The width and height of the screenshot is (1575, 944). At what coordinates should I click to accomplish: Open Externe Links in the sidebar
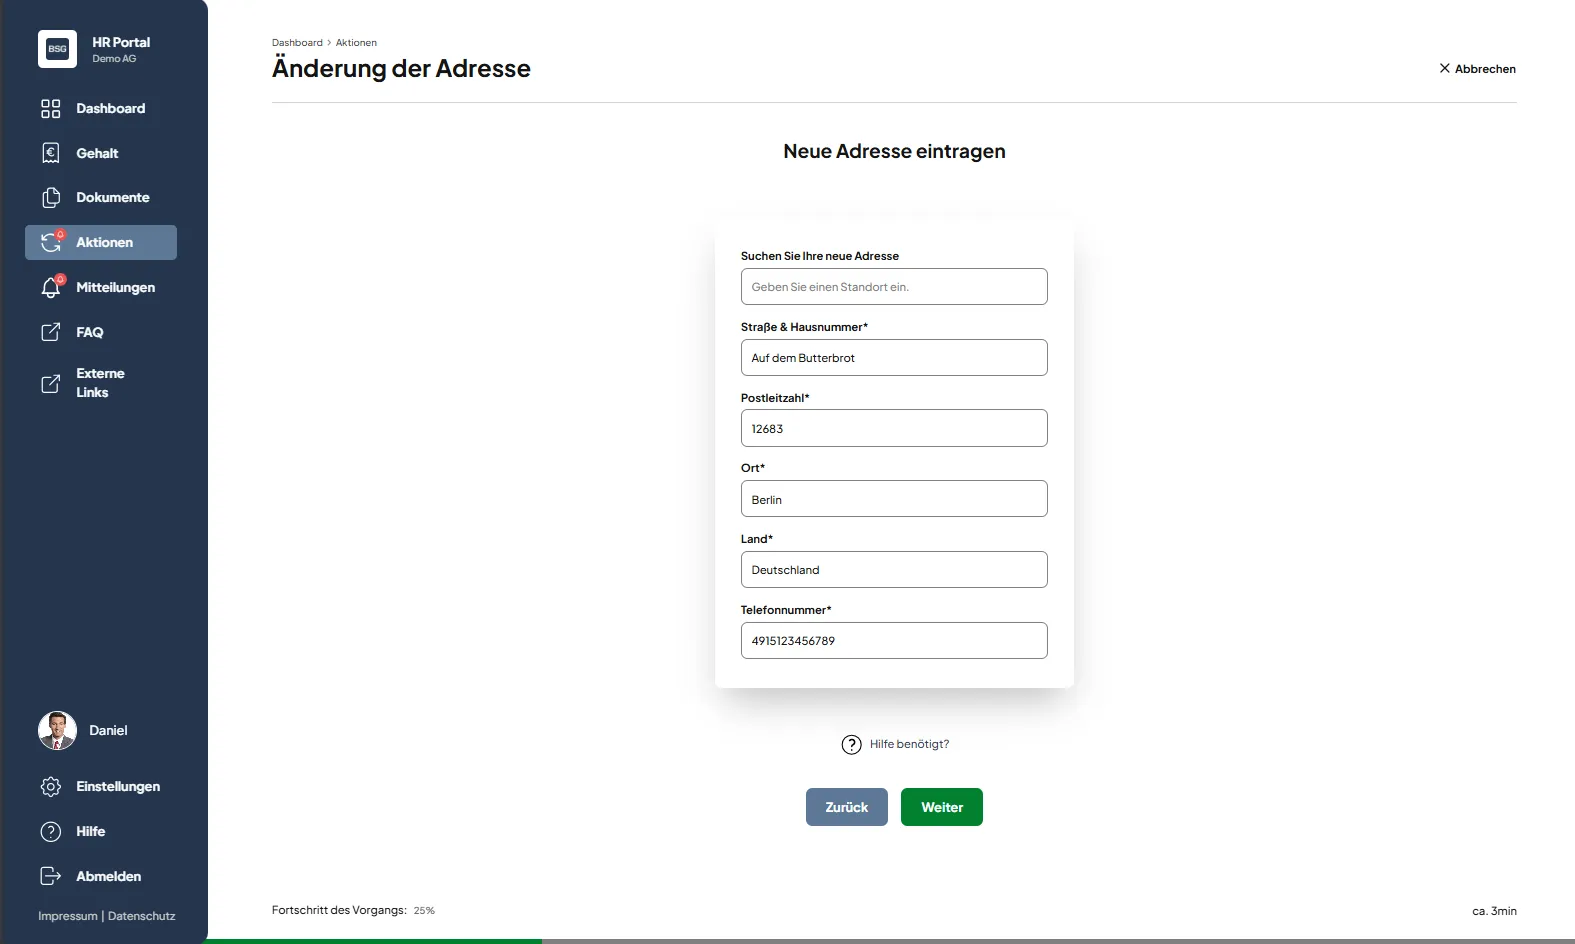point(100,383)
